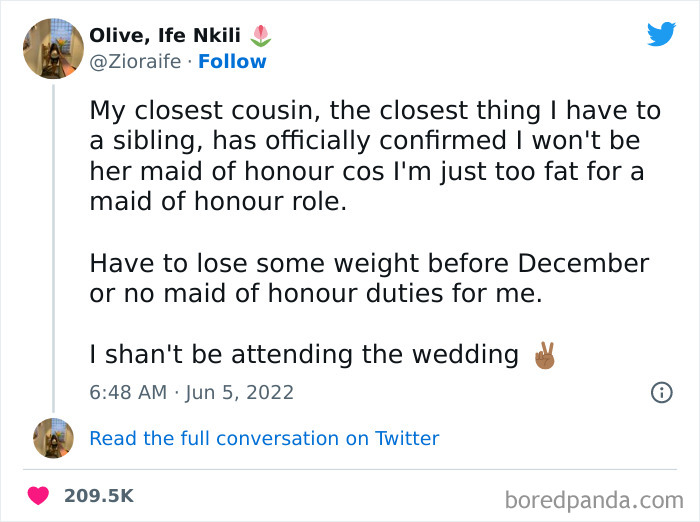Open the 6:48 AM Jun 5, 2022 timestamp
This screenshot has height=522, width=700.
coord(191,392)
